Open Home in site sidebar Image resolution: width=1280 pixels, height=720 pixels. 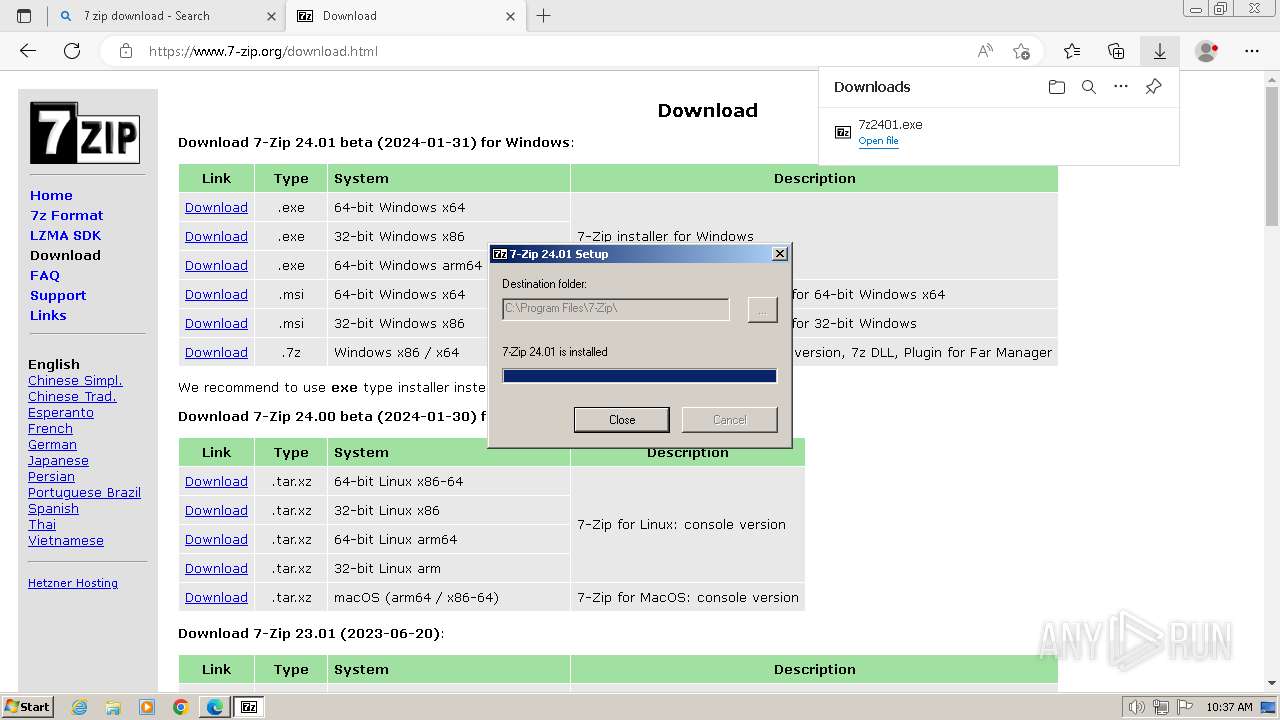point(51,195)
